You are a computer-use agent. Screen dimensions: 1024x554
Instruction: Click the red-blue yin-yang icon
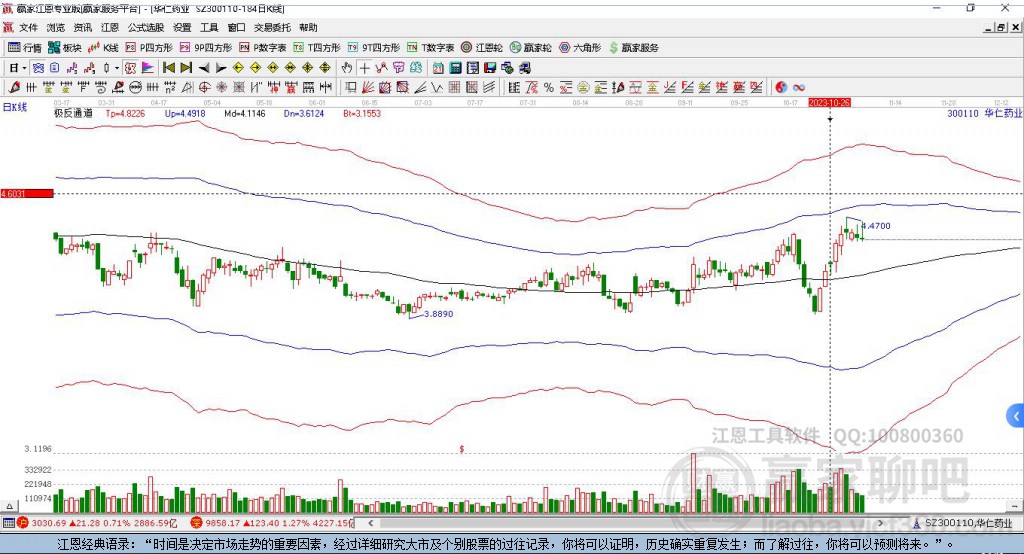tap(781, 88)
